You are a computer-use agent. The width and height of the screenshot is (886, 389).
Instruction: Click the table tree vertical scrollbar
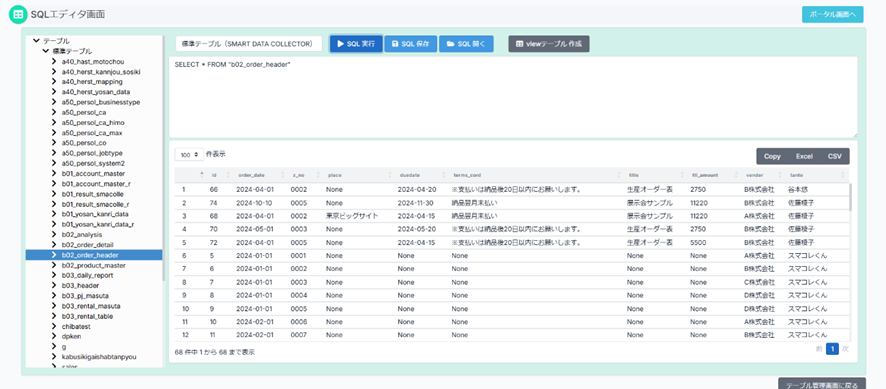pos(164,158)
